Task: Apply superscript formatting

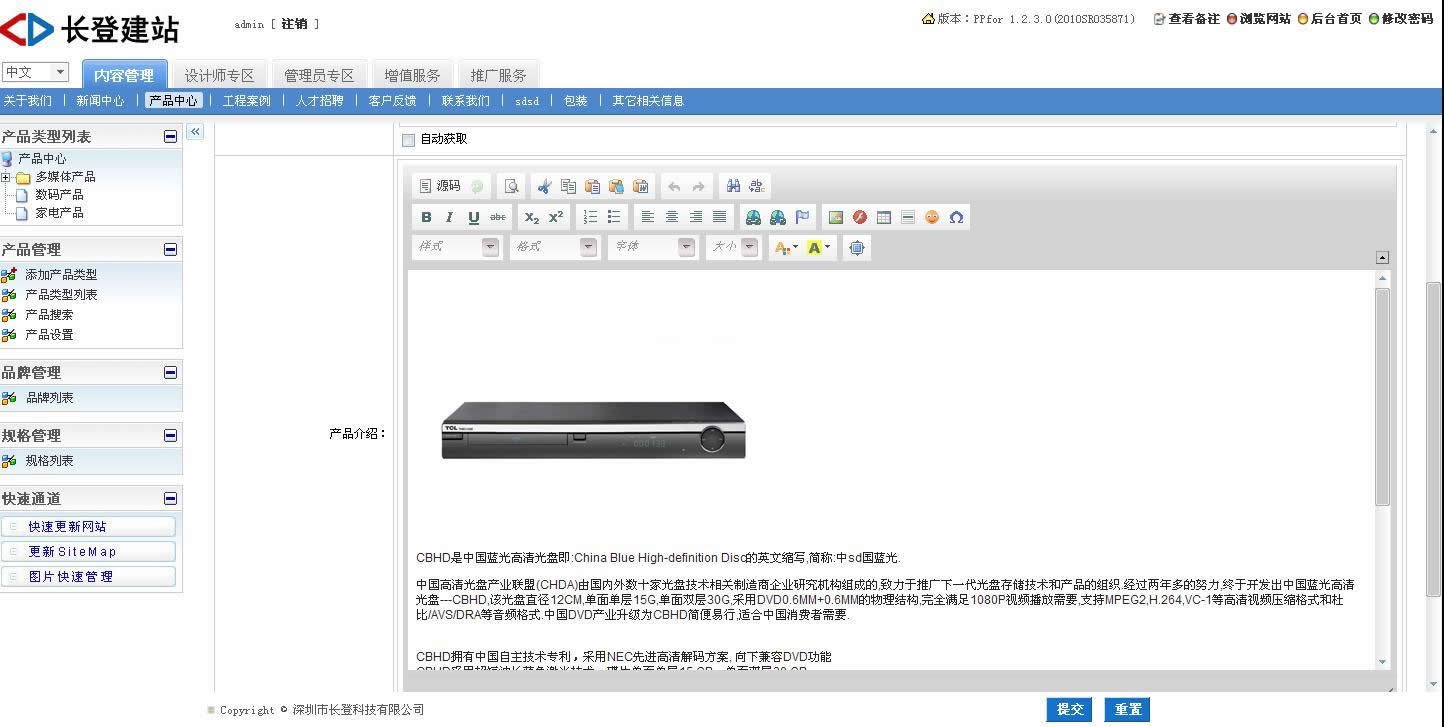Action: (x=556, y=217)
